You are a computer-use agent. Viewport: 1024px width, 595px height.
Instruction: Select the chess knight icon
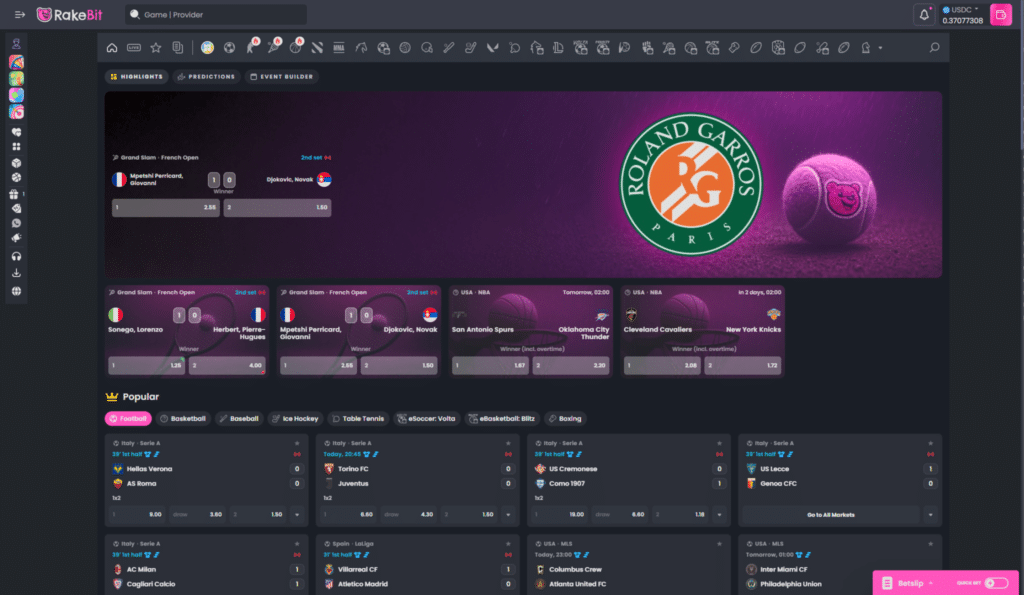[x=866, y=48]
